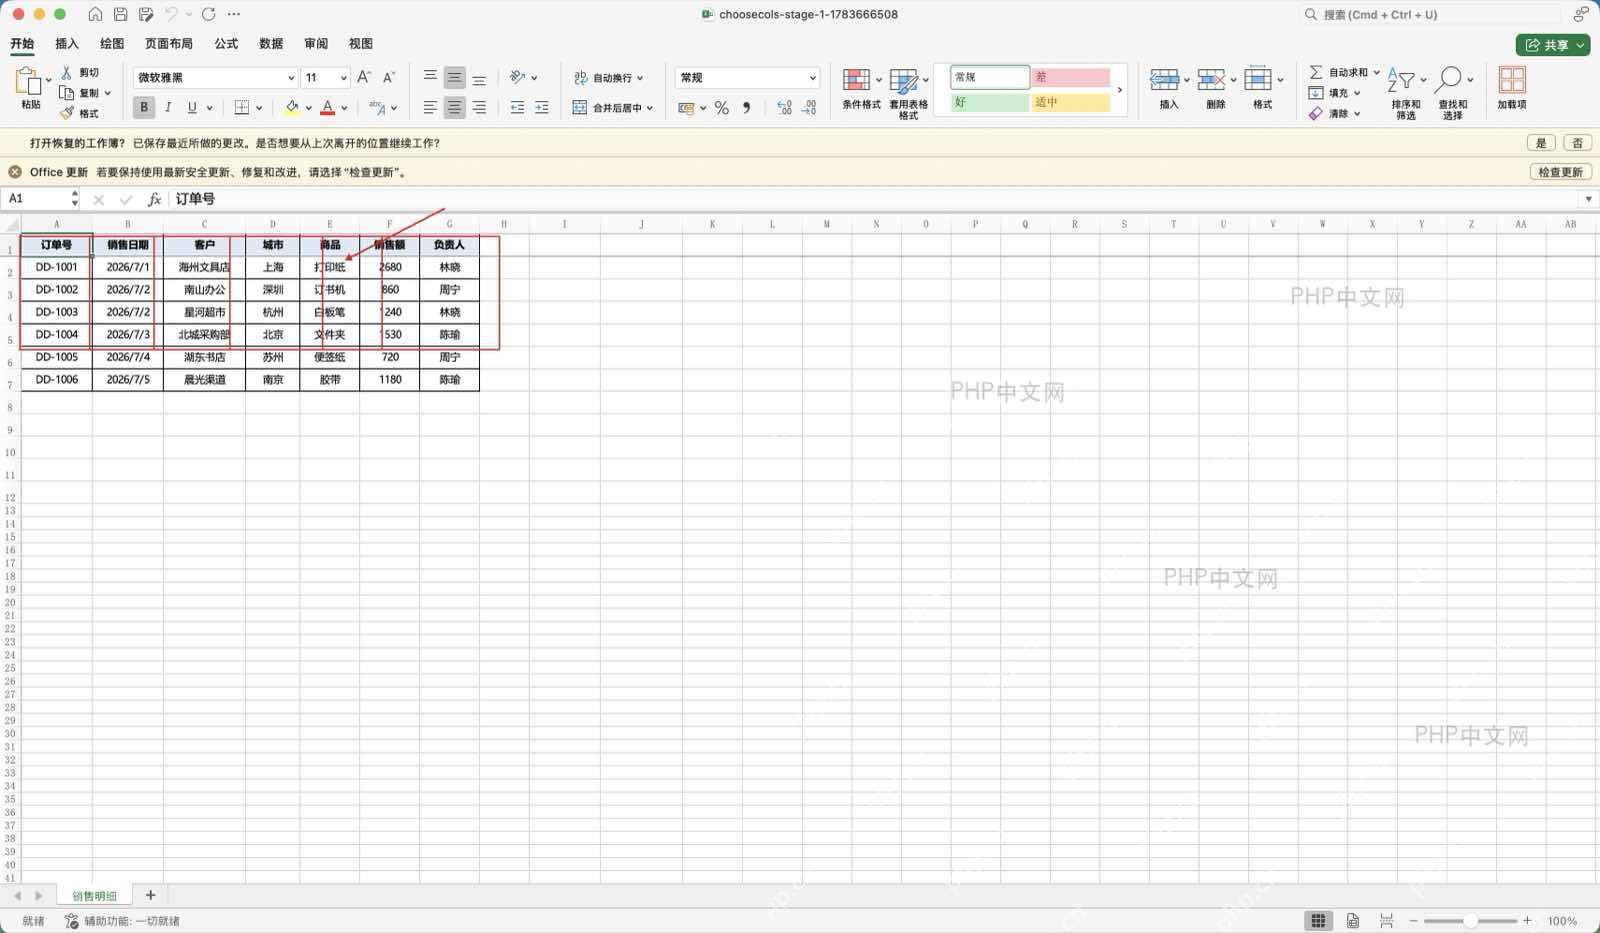Expand the cell styles gallery arrow
The image size is (1600, 933).
point(1120,90)
